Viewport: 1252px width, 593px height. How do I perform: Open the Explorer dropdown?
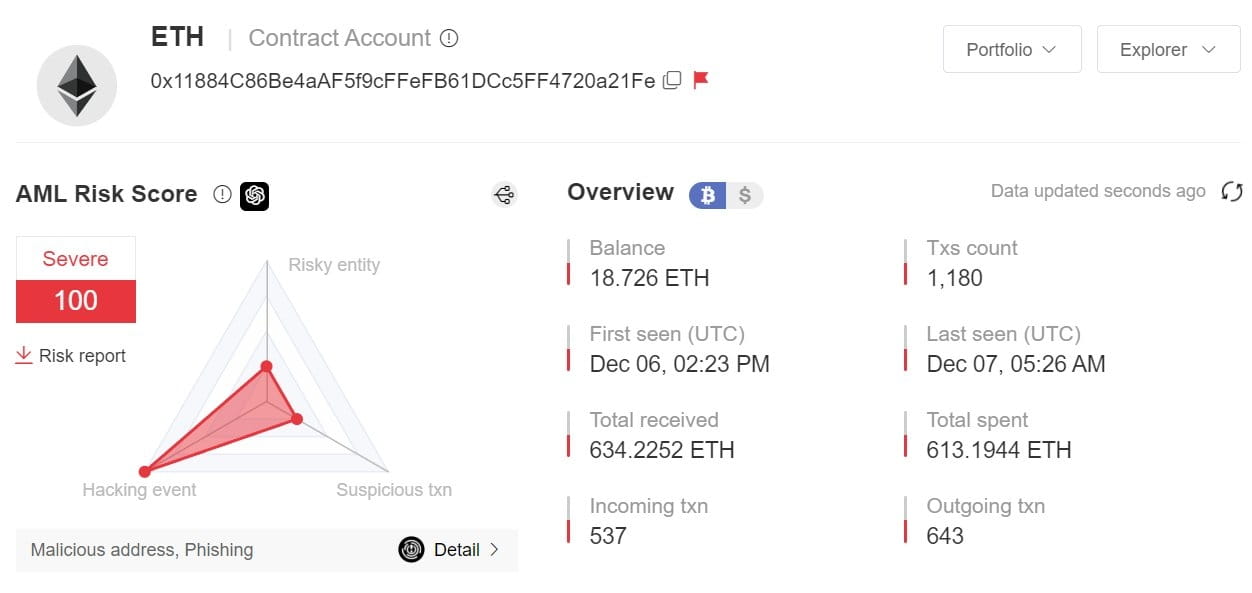click(1167, 50)
